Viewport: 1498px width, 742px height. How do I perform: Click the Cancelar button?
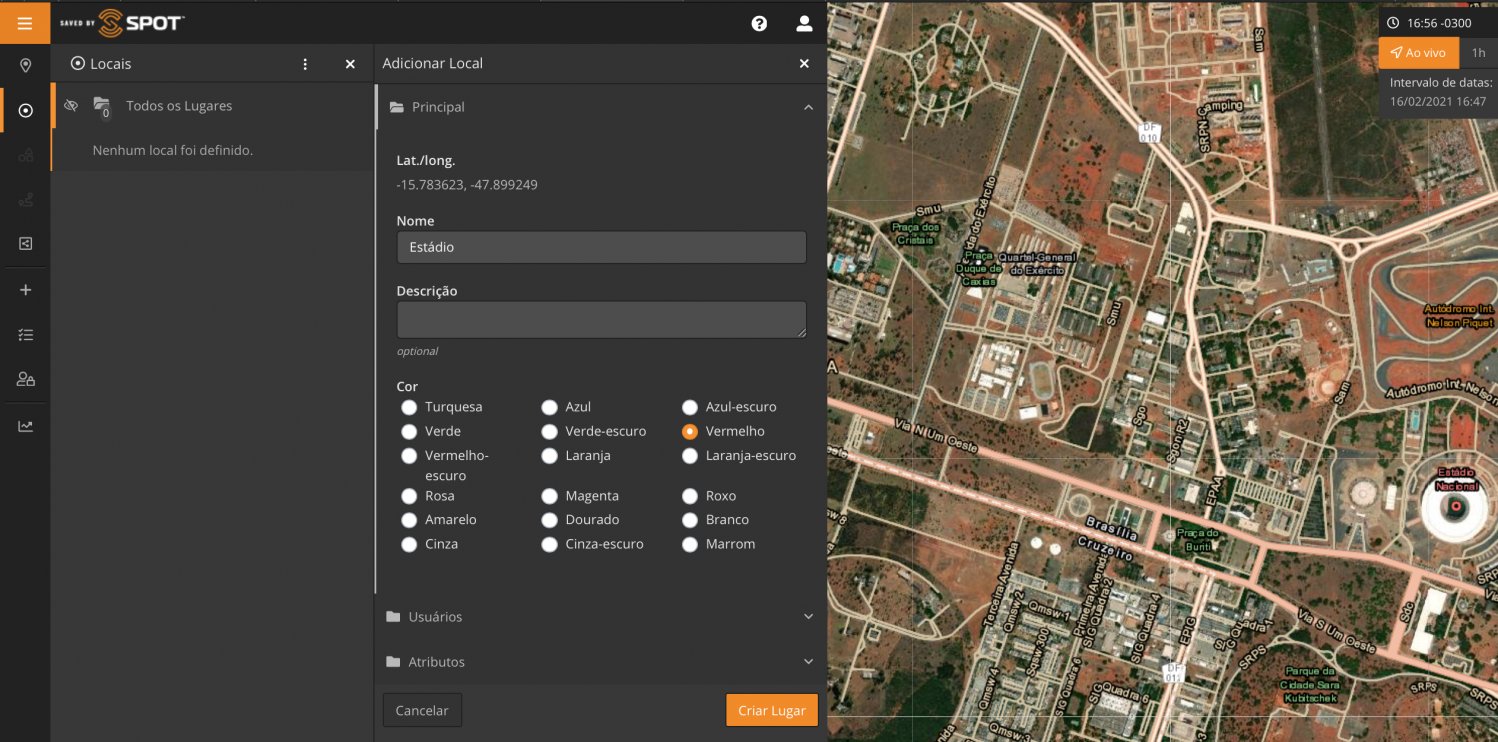pos(422,710)
